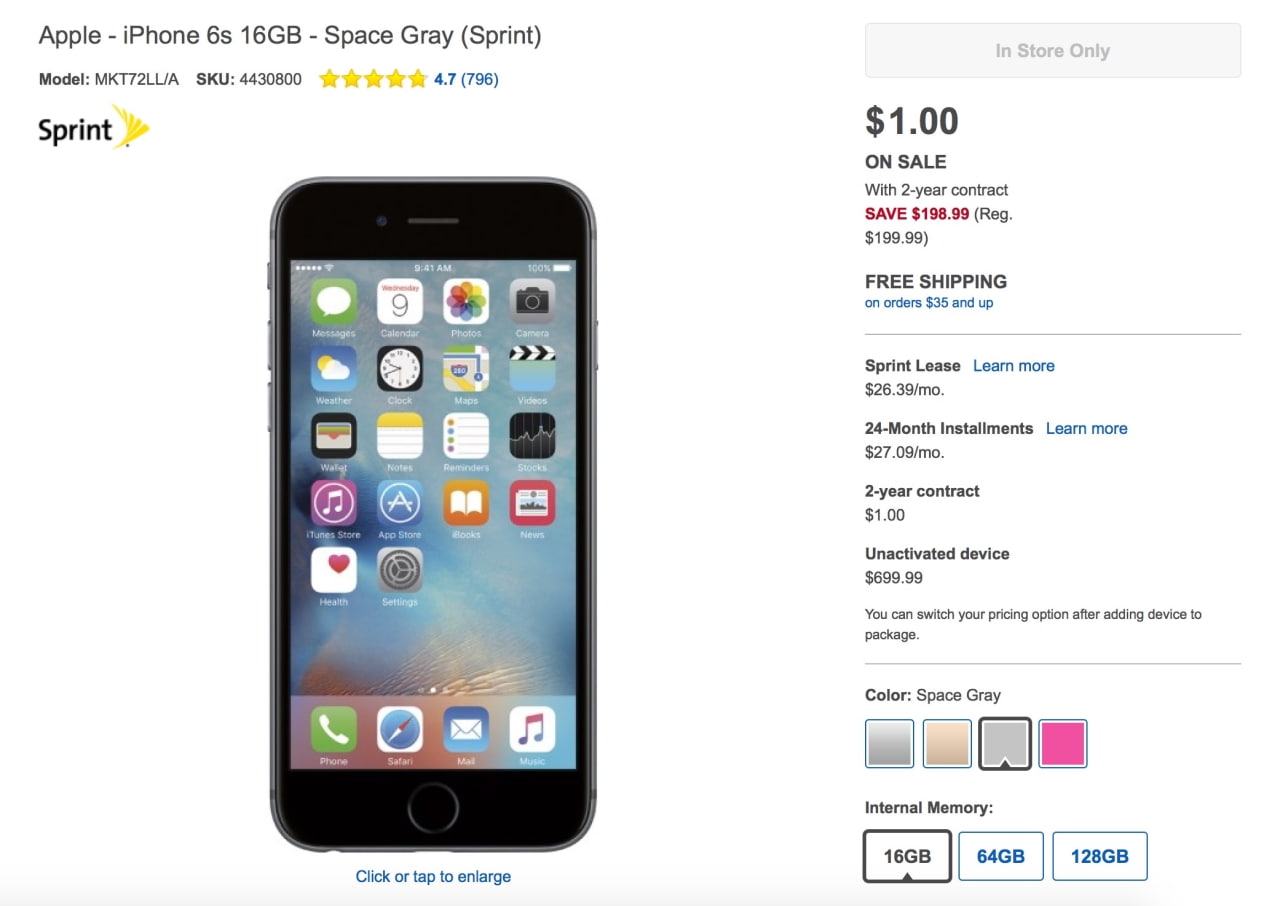Click the Sprint Lease pricing option
Screen dimensions: 1280x906
coord(913,366)
